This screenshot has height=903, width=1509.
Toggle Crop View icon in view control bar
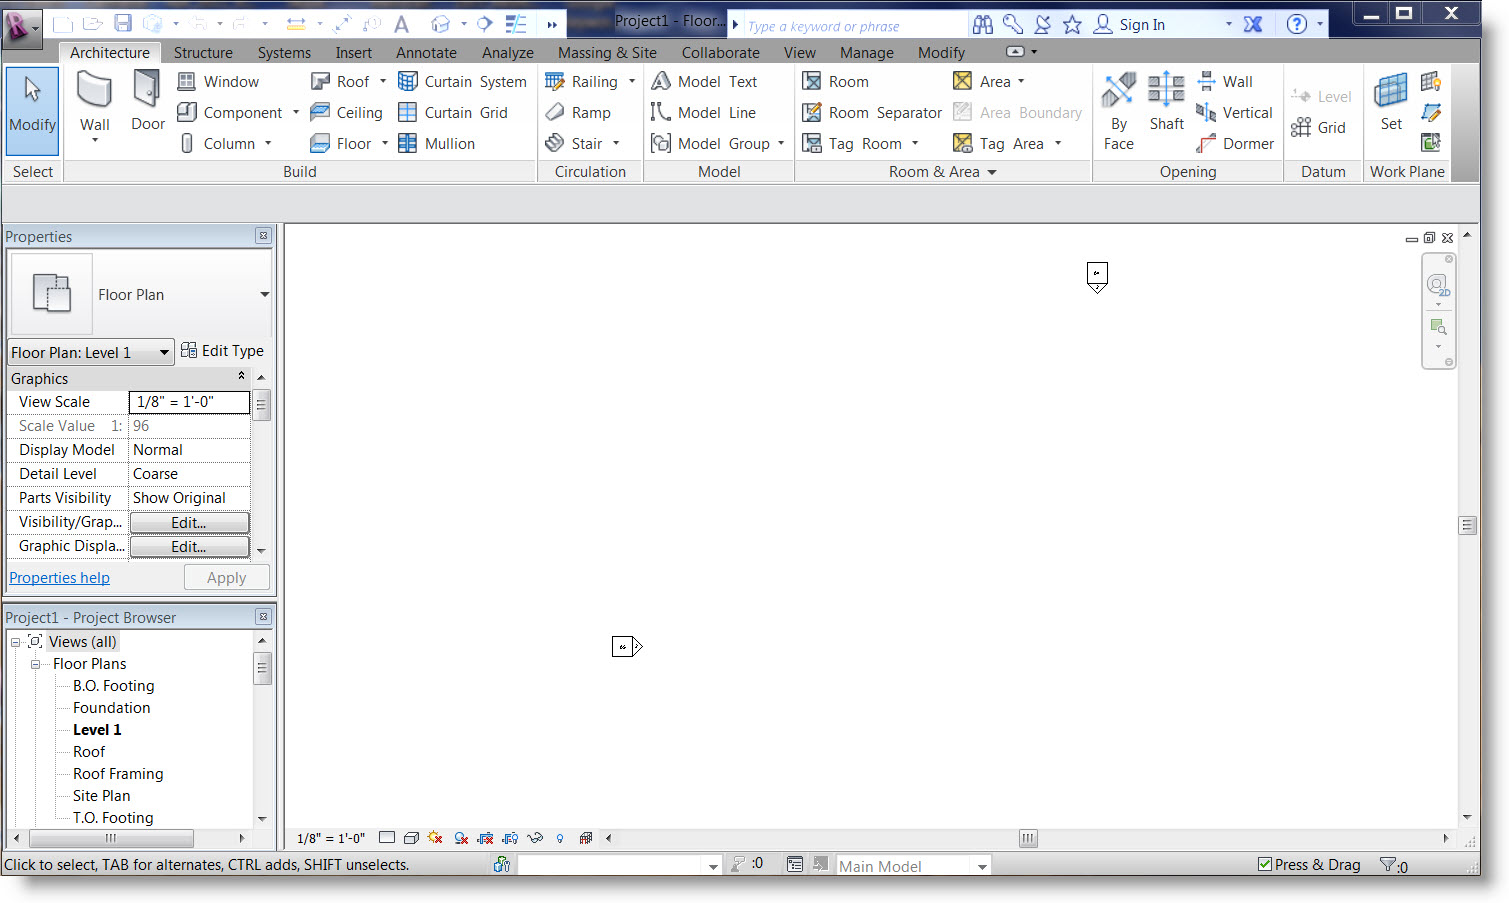(x=486, y=838)
